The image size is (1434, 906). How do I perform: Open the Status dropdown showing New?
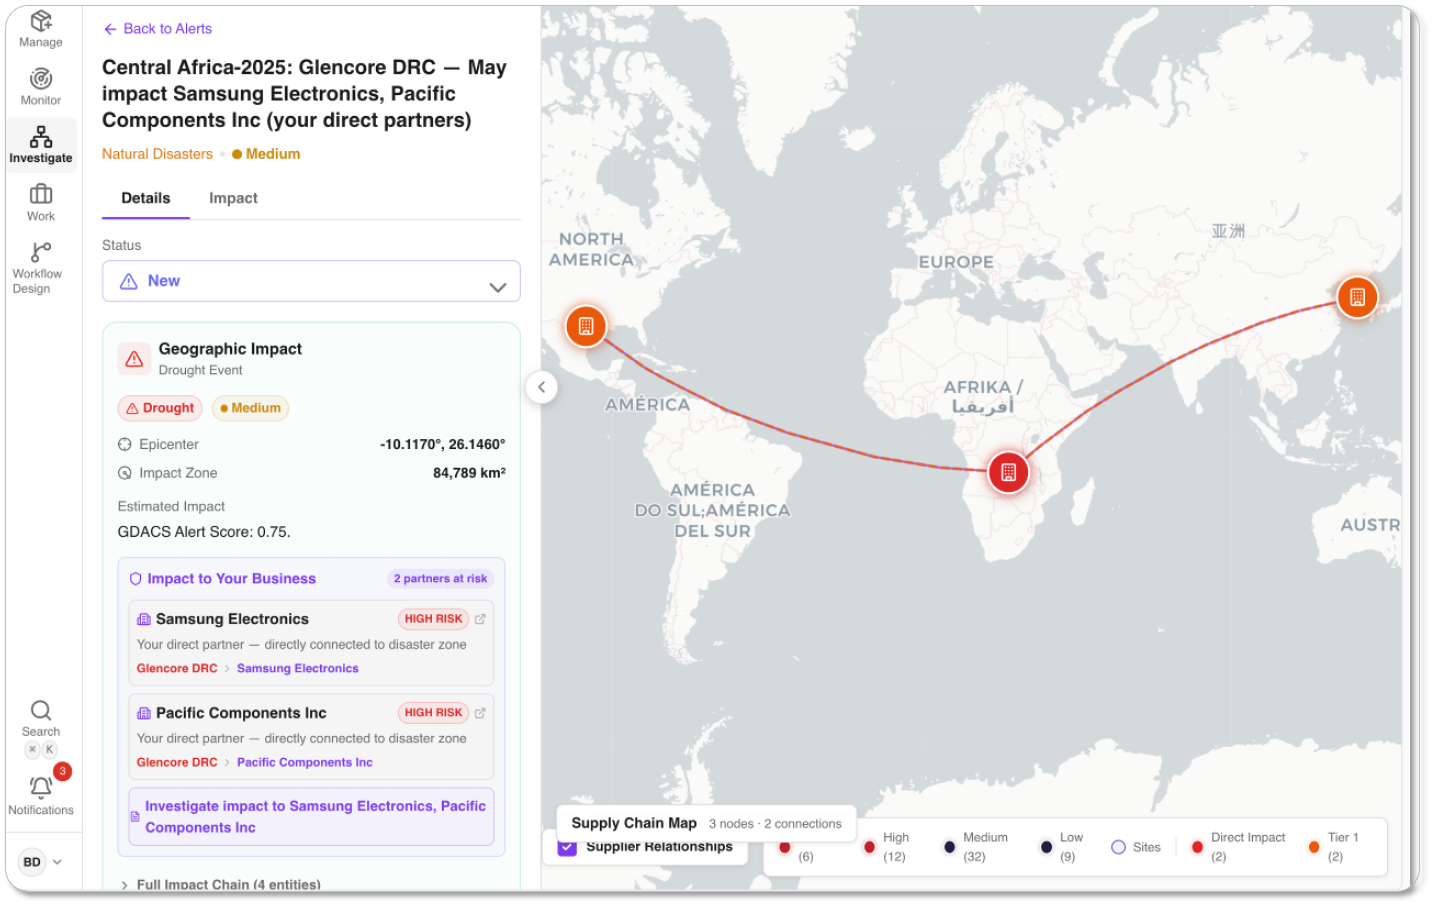click(311, 282)
